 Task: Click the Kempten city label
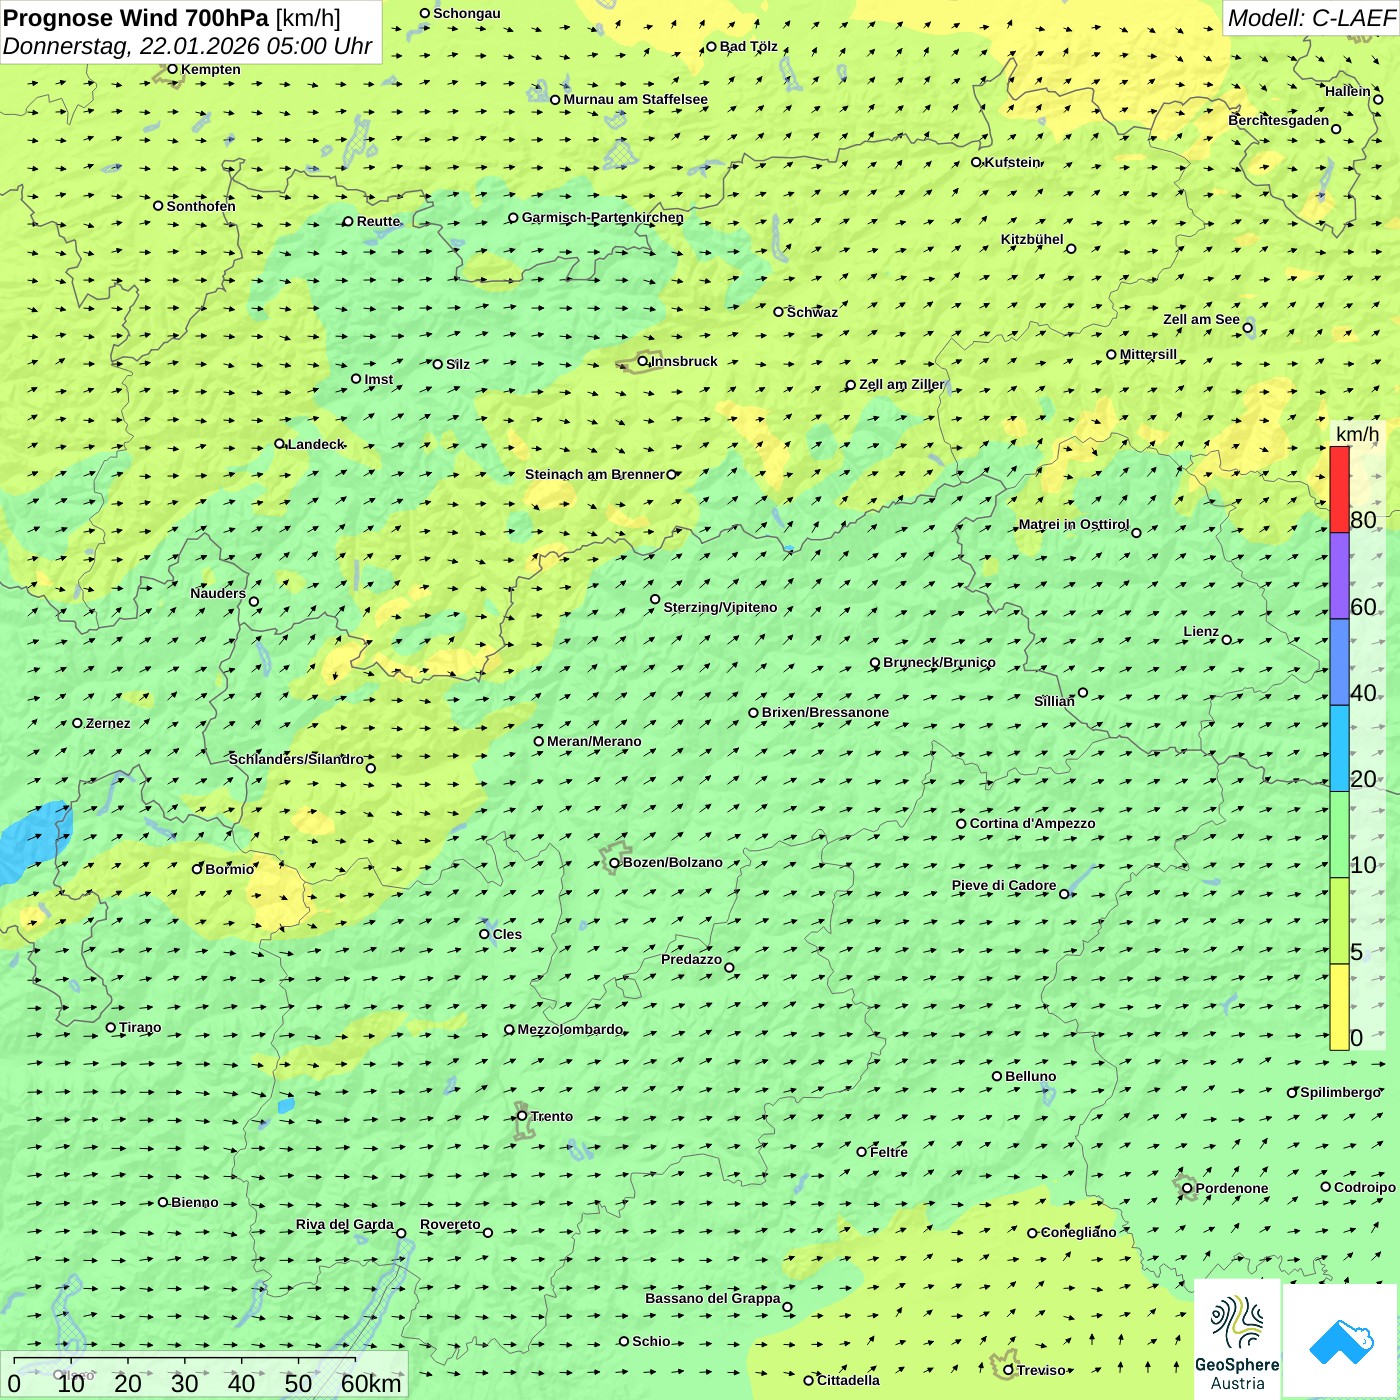point(211,69)
